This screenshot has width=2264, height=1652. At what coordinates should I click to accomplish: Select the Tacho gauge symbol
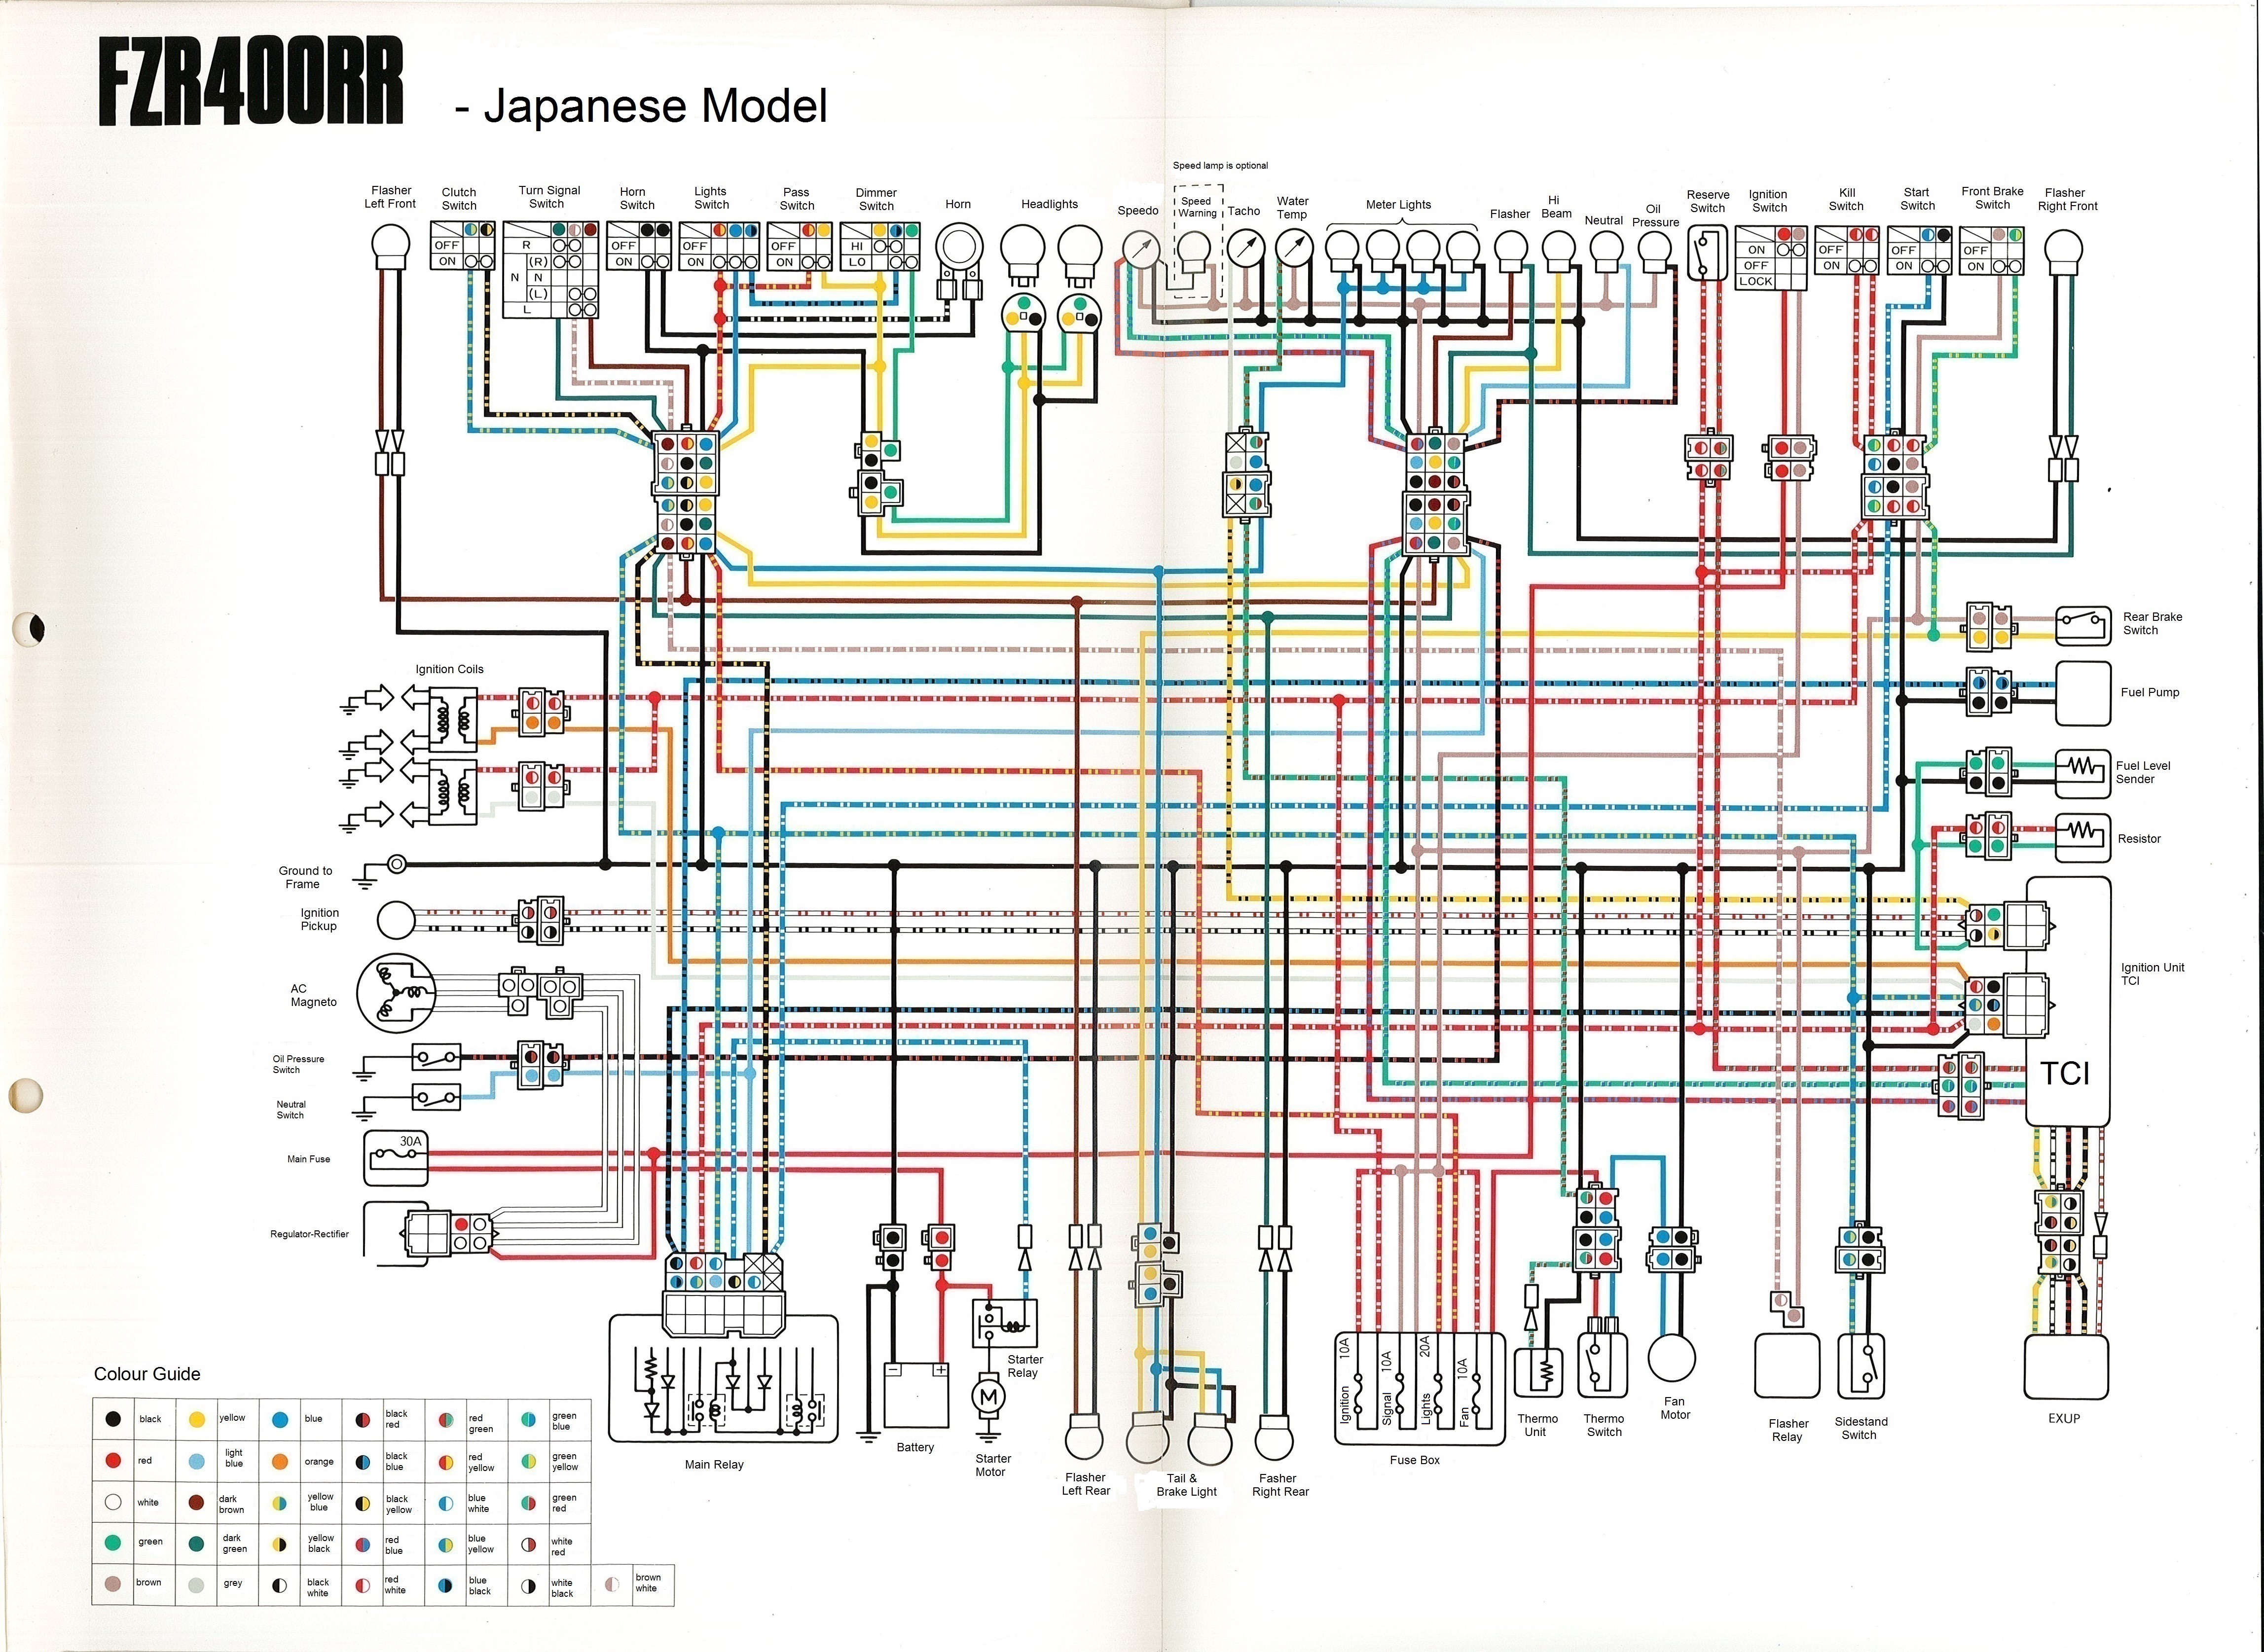point(1246,249)
